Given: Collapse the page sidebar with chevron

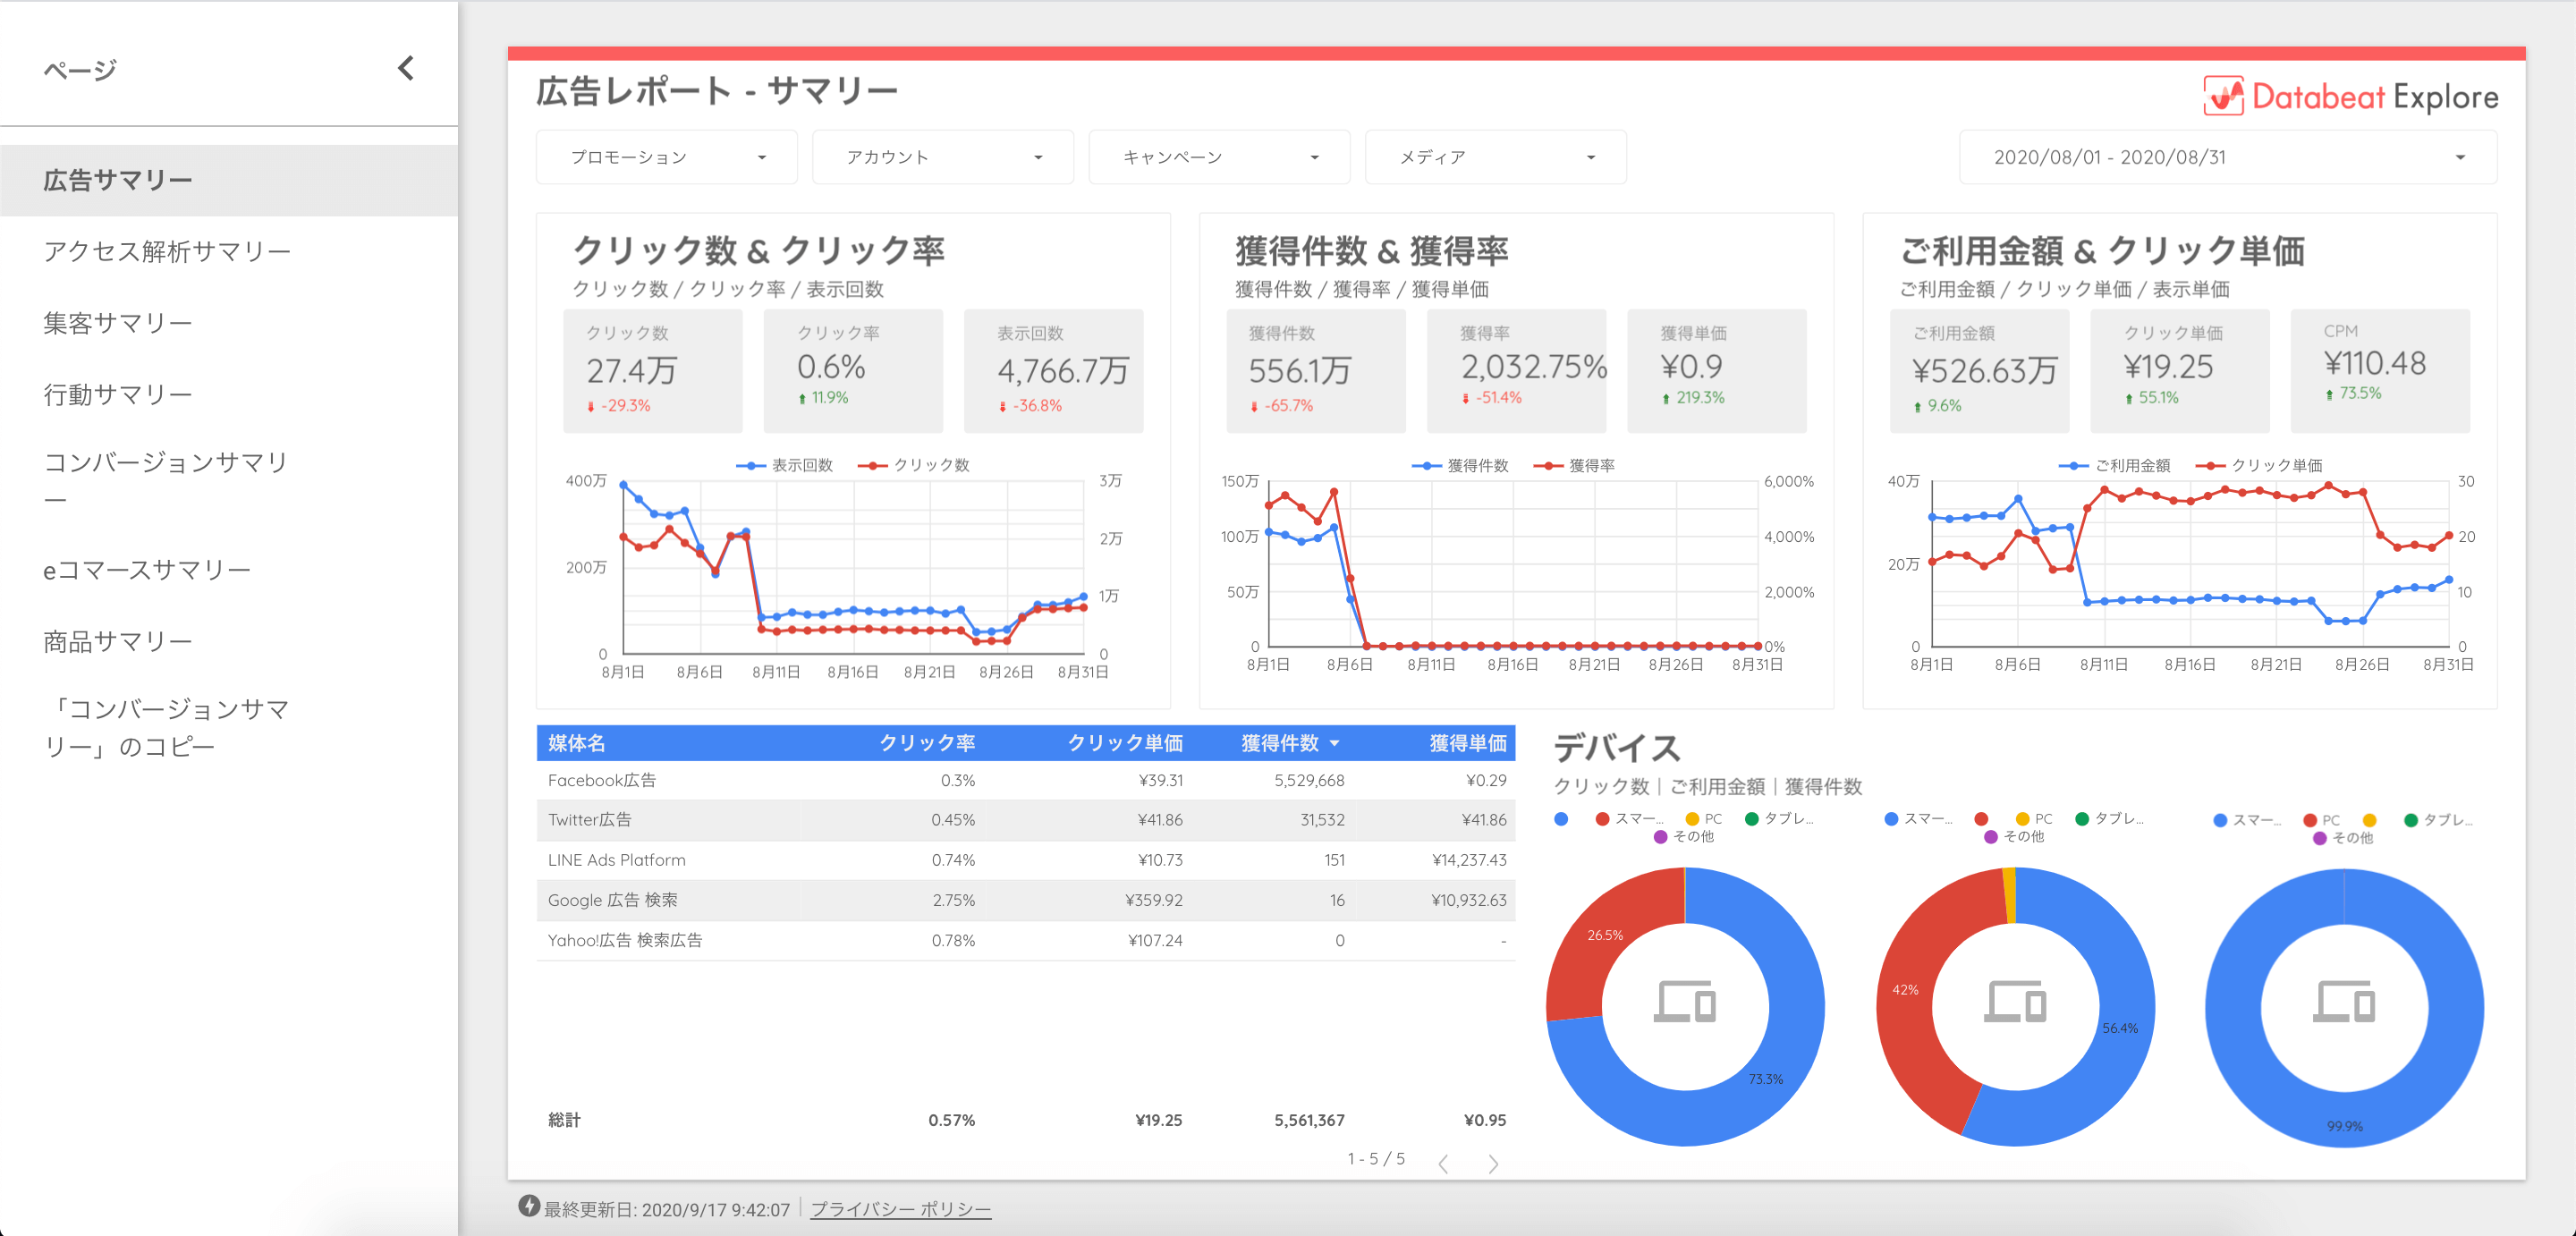Looking at the screenshot, I should point(405,68).
